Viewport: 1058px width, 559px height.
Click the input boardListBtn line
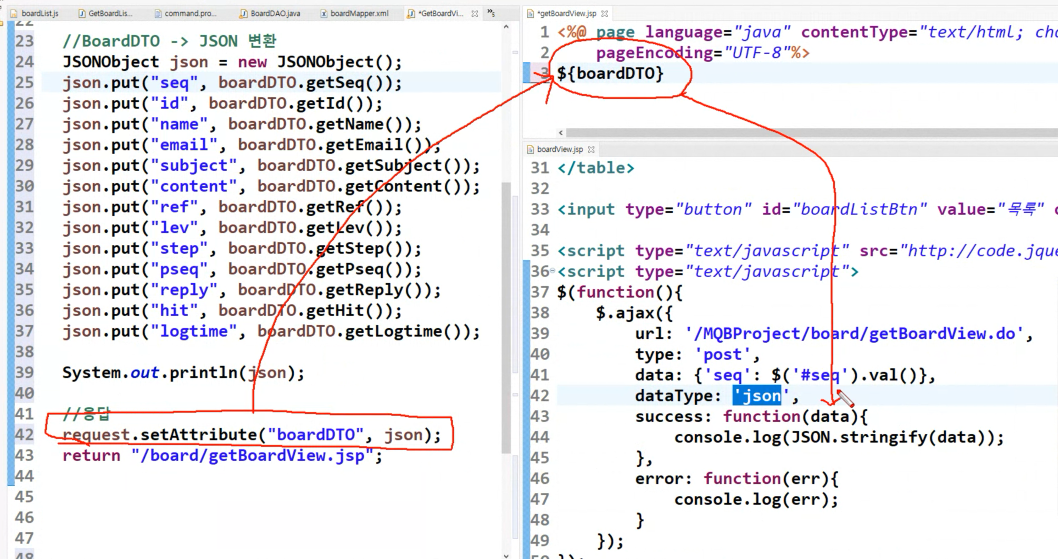click(x=807, y=209)
